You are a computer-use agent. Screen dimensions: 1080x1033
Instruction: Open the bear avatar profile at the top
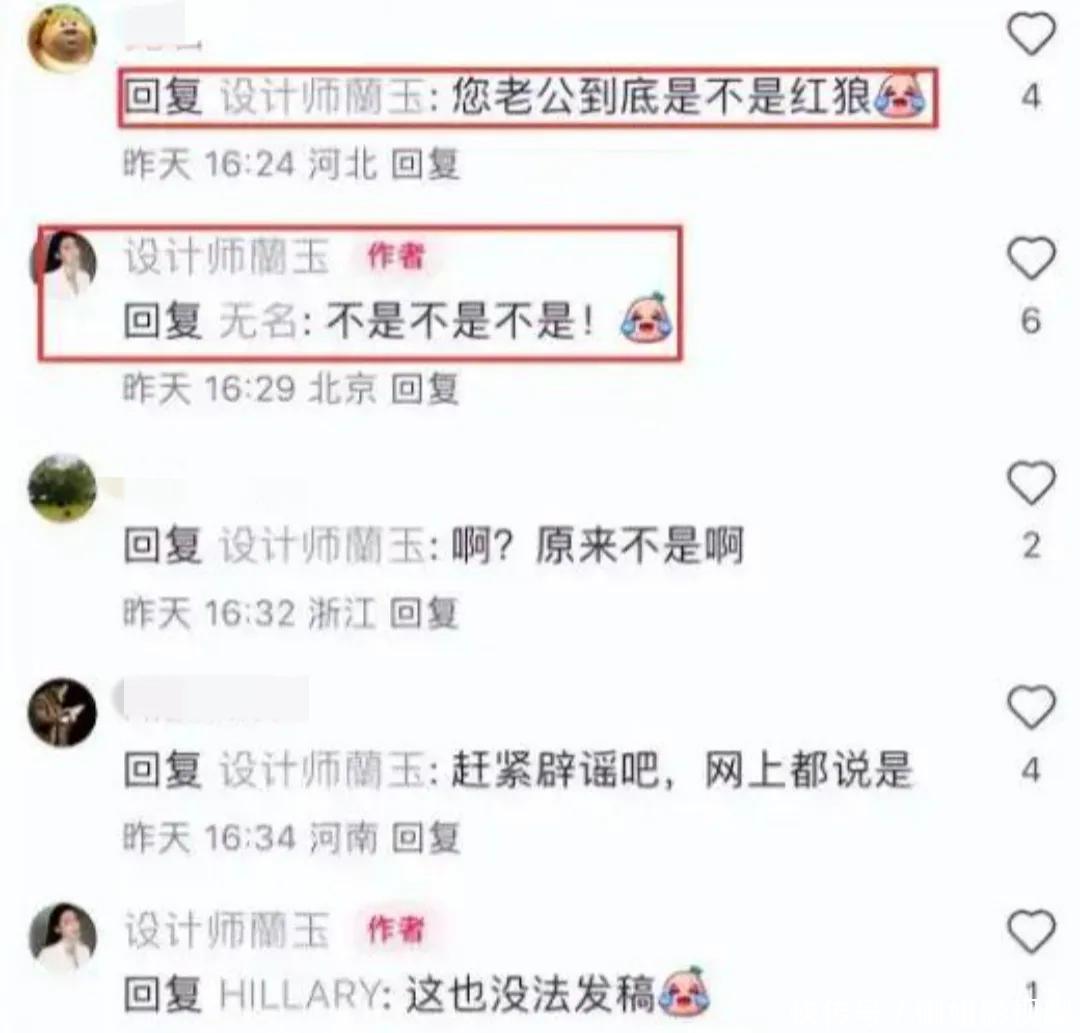pyautogui.click(x=62, y=38)
